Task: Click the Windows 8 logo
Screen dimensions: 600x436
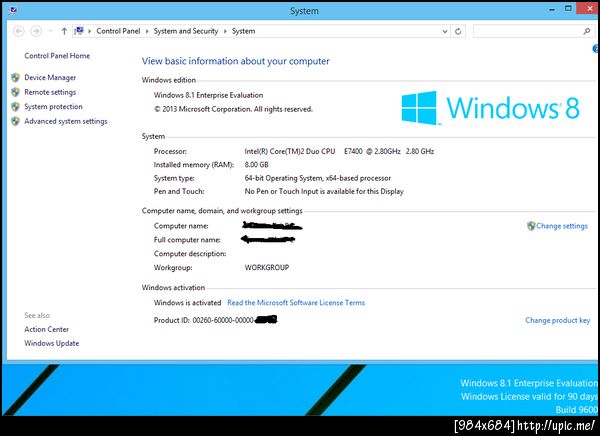Action: click(490, 108)
